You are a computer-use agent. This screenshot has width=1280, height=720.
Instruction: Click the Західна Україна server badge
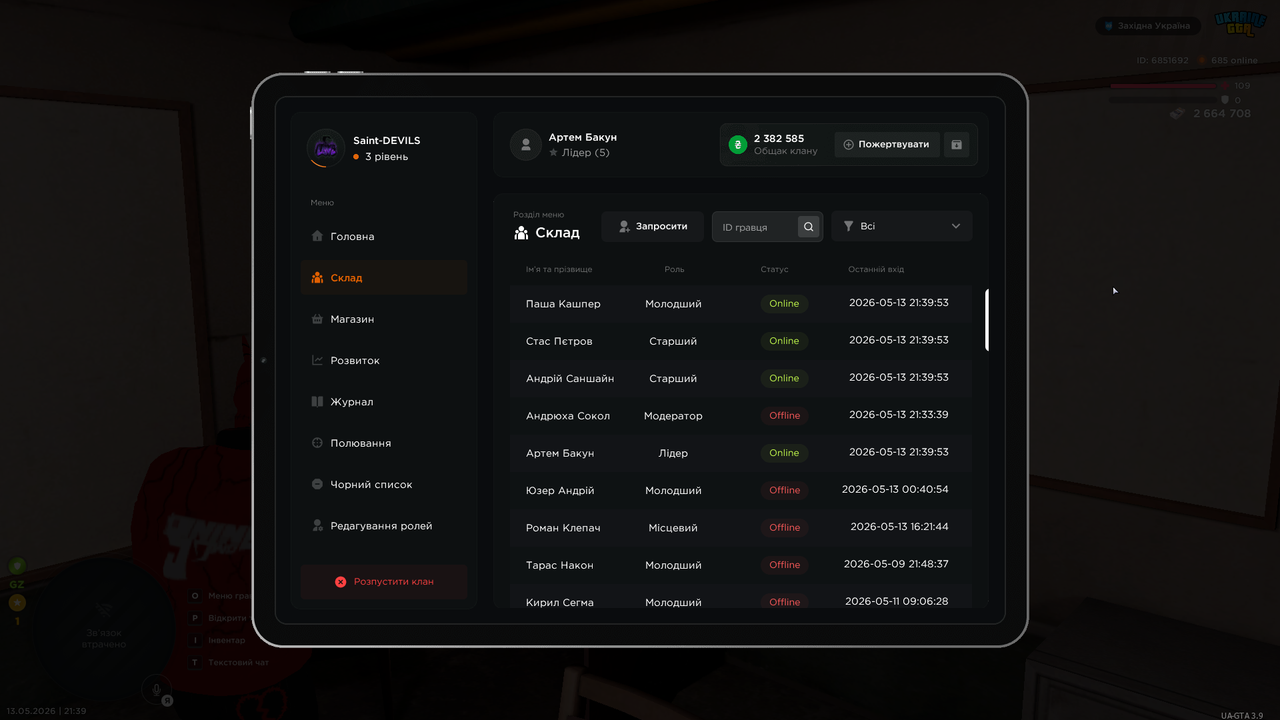point(1148,26)
